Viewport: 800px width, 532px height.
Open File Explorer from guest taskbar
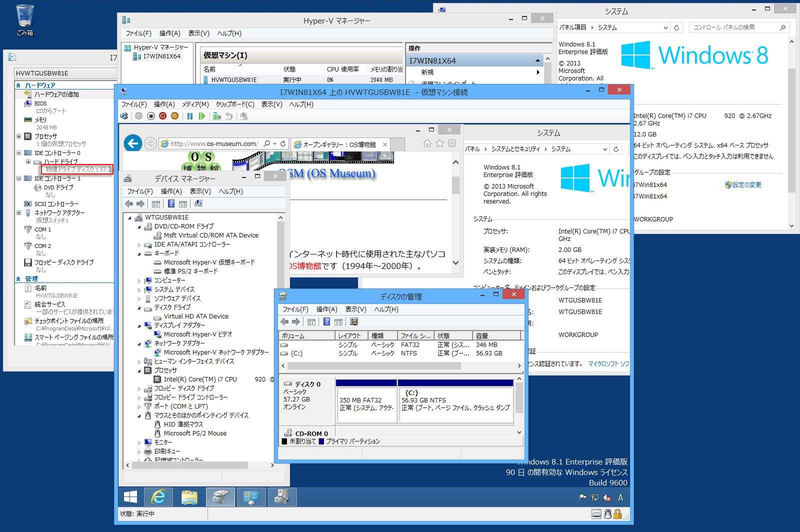click(x=189, y=497)
